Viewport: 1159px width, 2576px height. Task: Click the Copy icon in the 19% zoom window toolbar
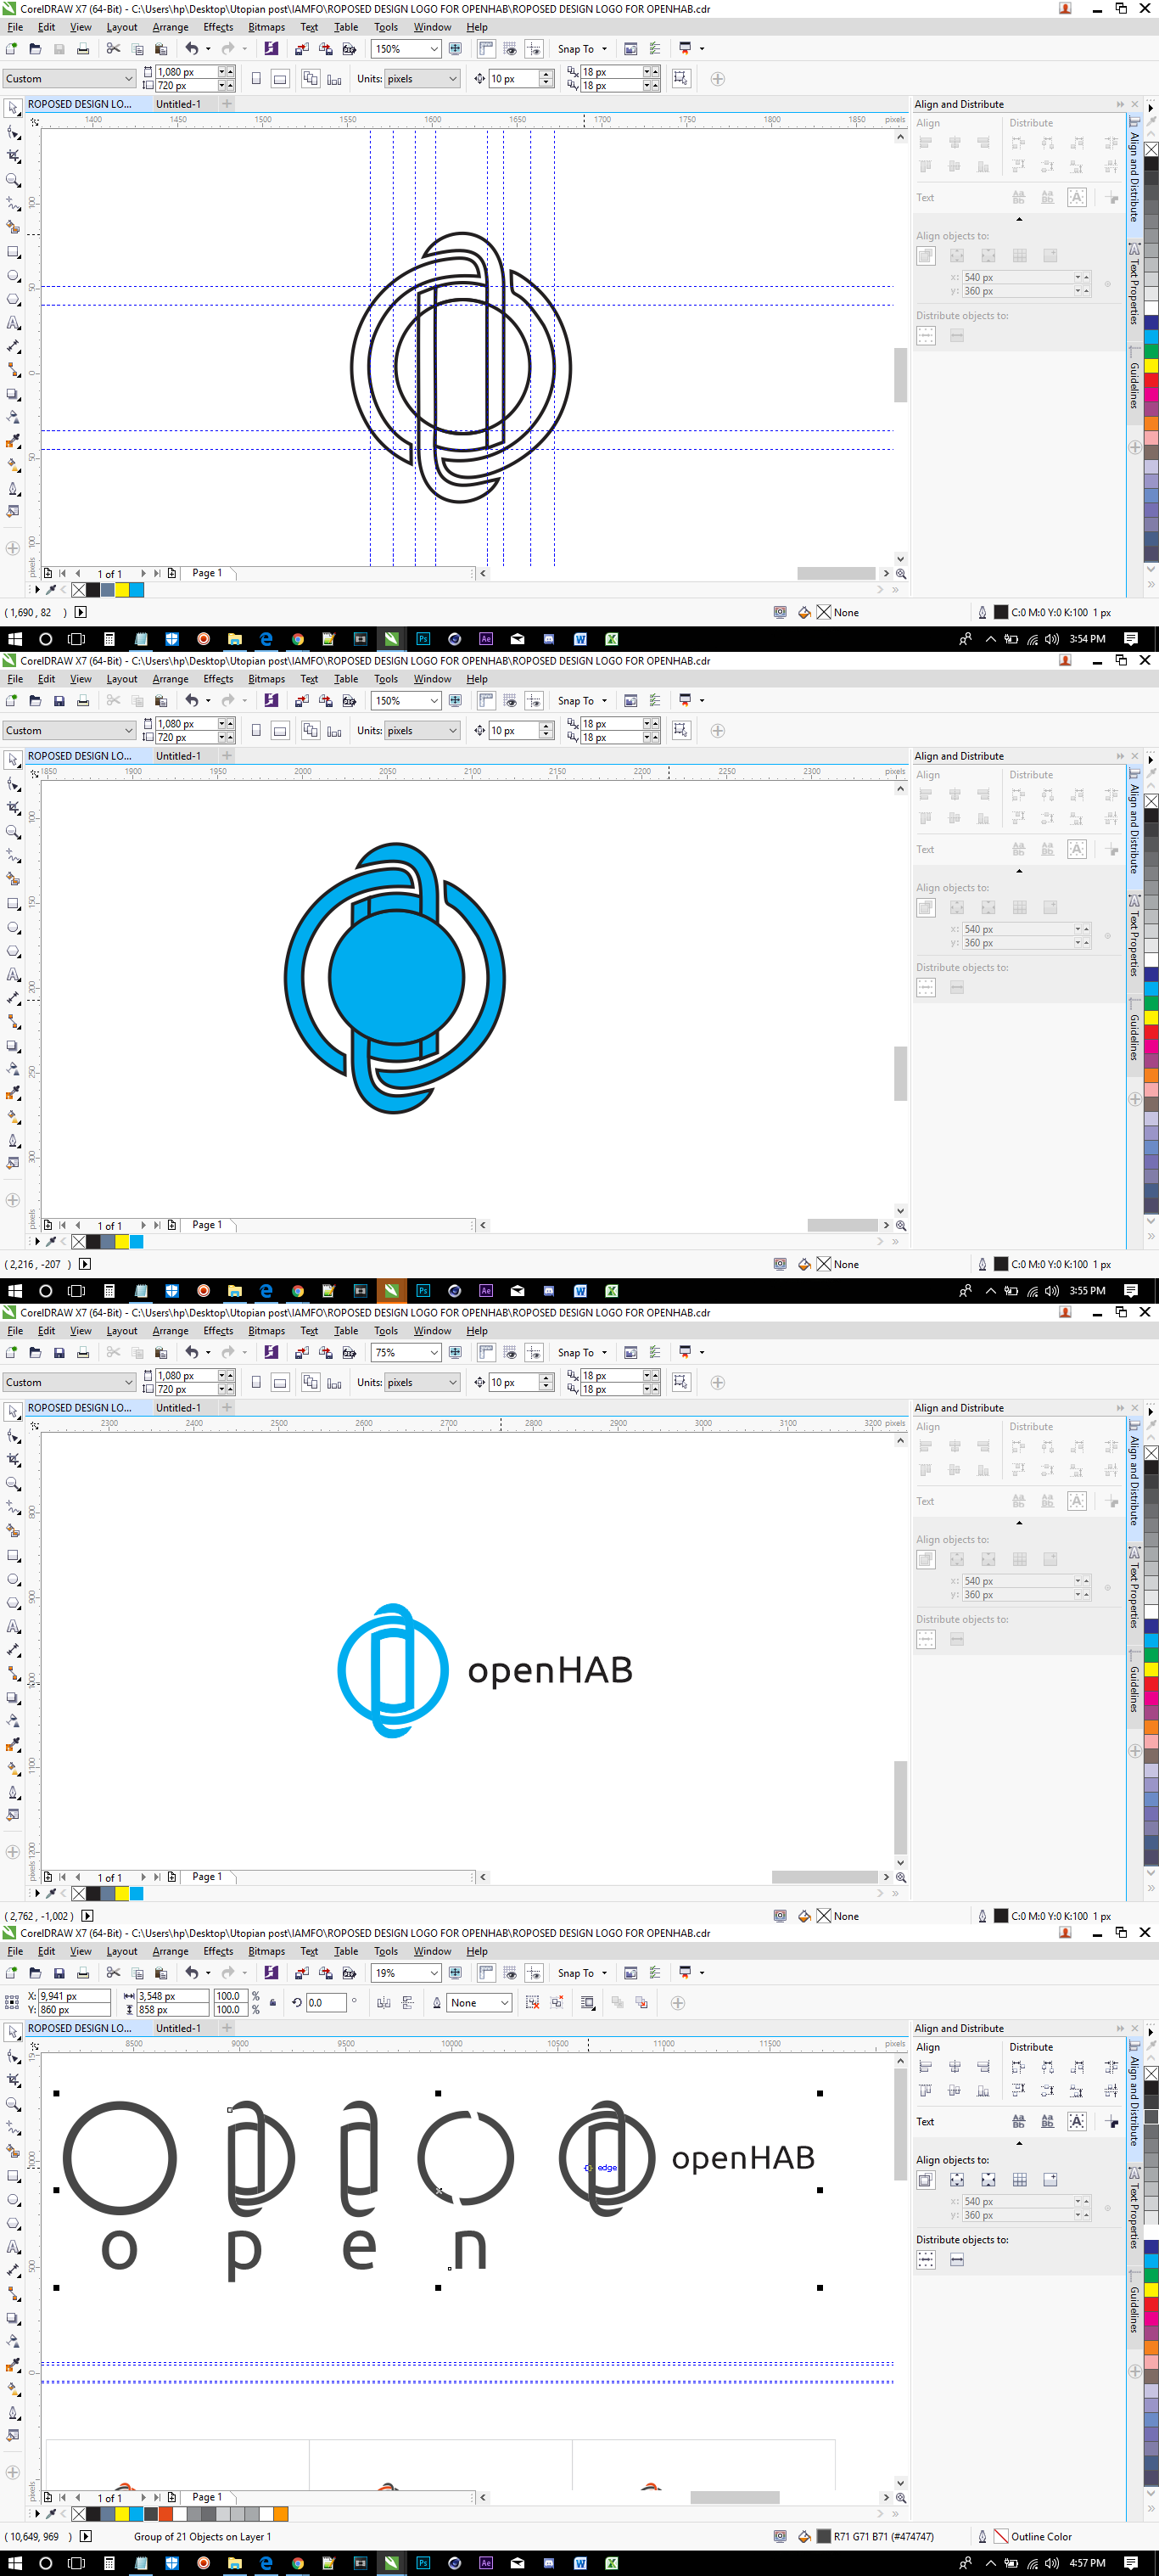coord(137,1973)
